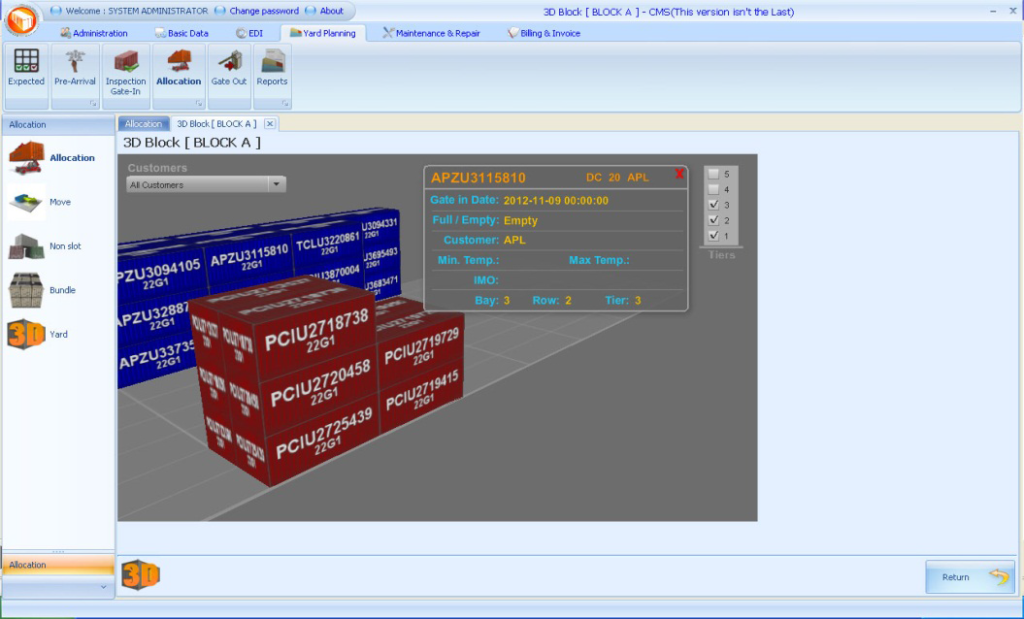Image resolution: width=1024 pixels, height=619 pixels.
Task: Uncheck the Tier 1 checkbox
Action: (713, 236)
